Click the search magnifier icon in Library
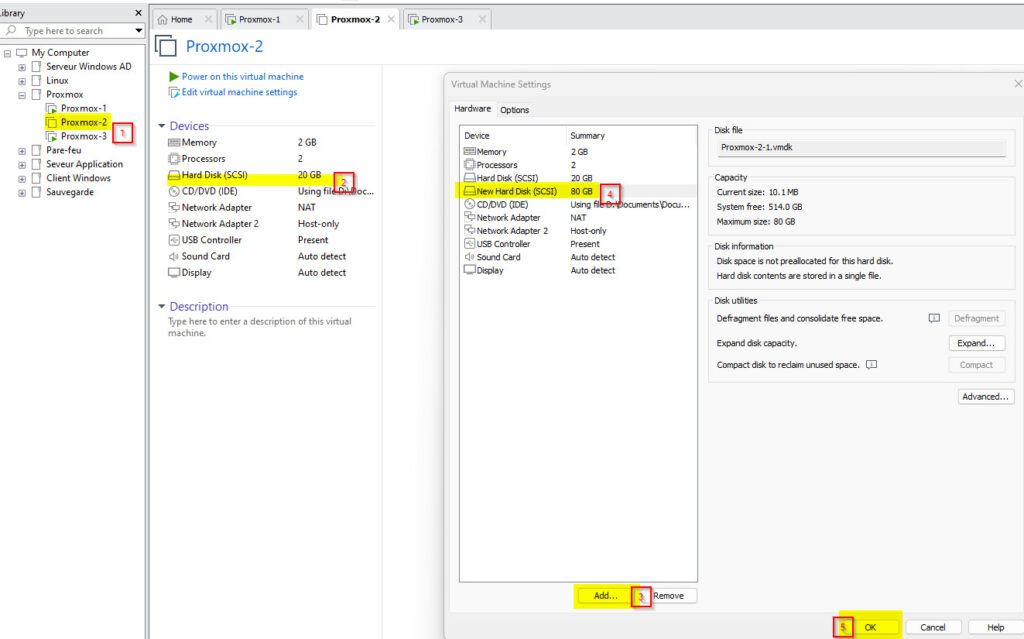Image resolution: width=1024 pixels, height=639 pixels. [x=11, y=30]
